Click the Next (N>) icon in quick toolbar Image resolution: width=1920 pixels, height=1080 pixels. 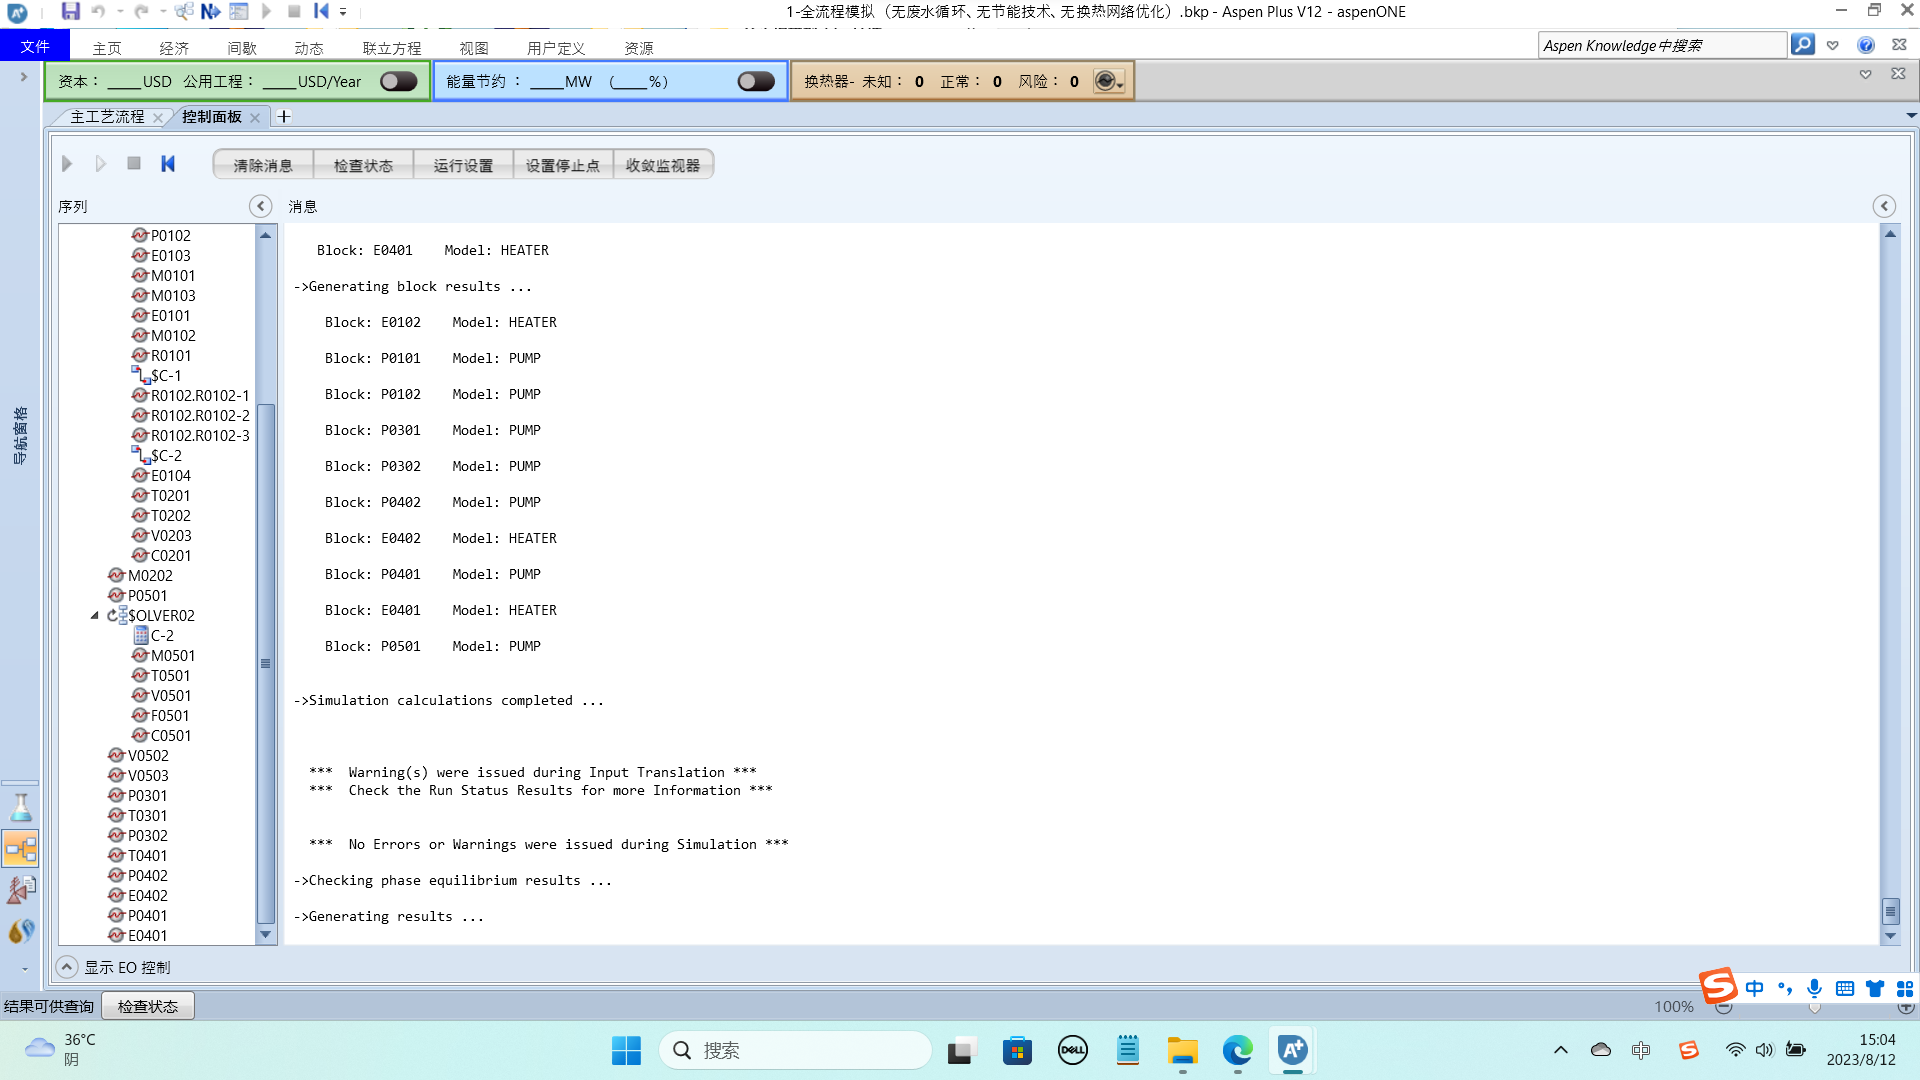pos(210,12)
